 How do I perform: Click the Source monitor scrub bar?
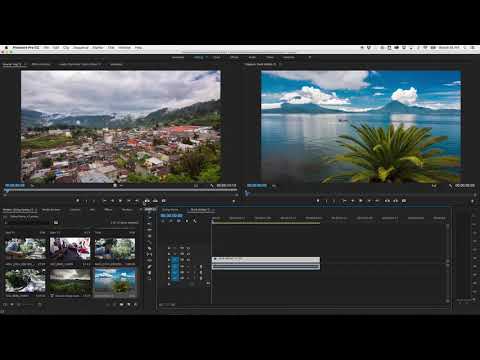pos(121,191)
